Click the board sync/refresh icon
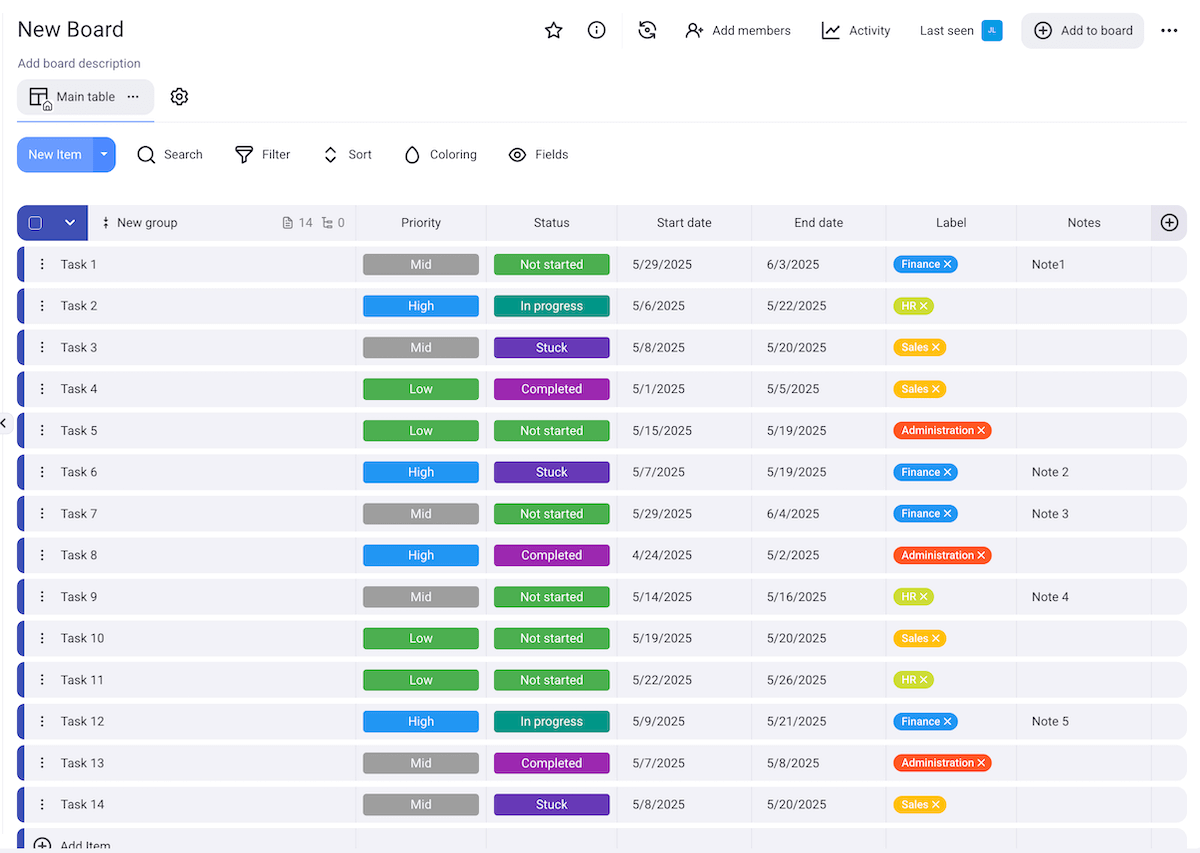 click(x=647, y=30)
